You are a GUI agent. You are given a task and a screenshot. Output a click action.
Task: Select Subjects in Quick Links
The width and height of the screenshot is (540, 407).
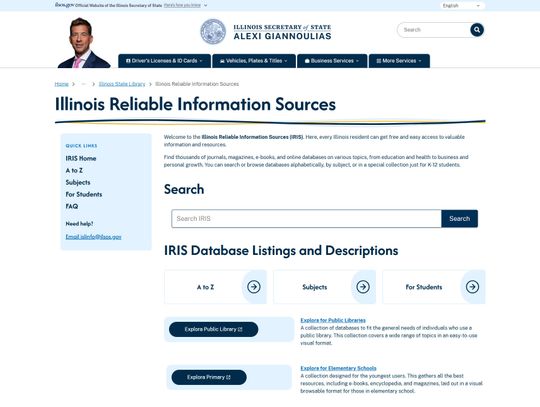[78, 182]
